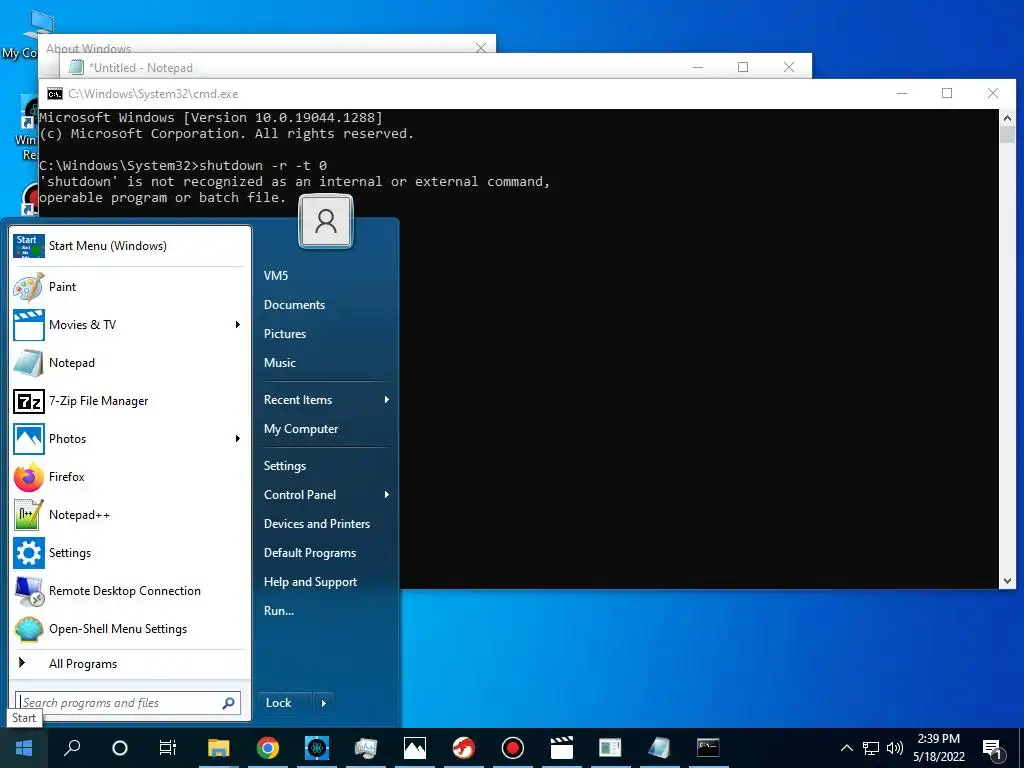Open Task View from the taskbar
The width and height of the screenshot is (1024, 768).
pos(168,748)
